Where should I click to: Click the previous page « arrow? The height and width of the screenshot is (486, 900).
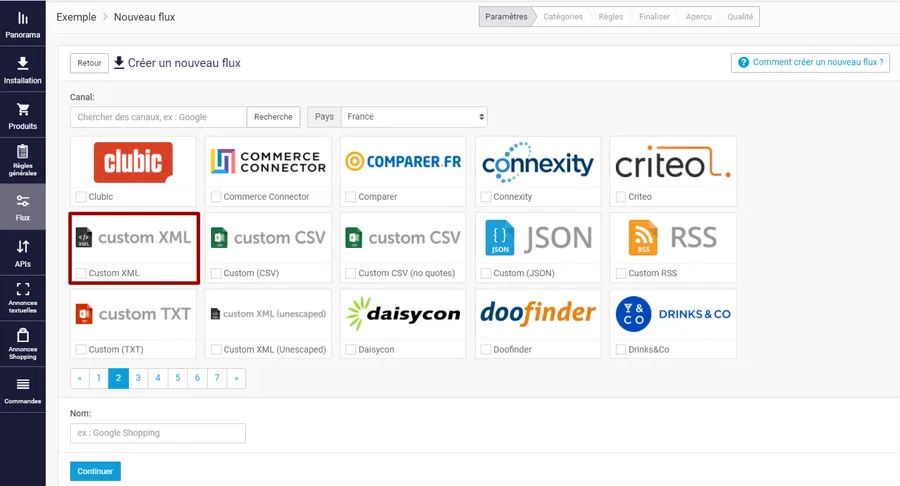point(80,378)
